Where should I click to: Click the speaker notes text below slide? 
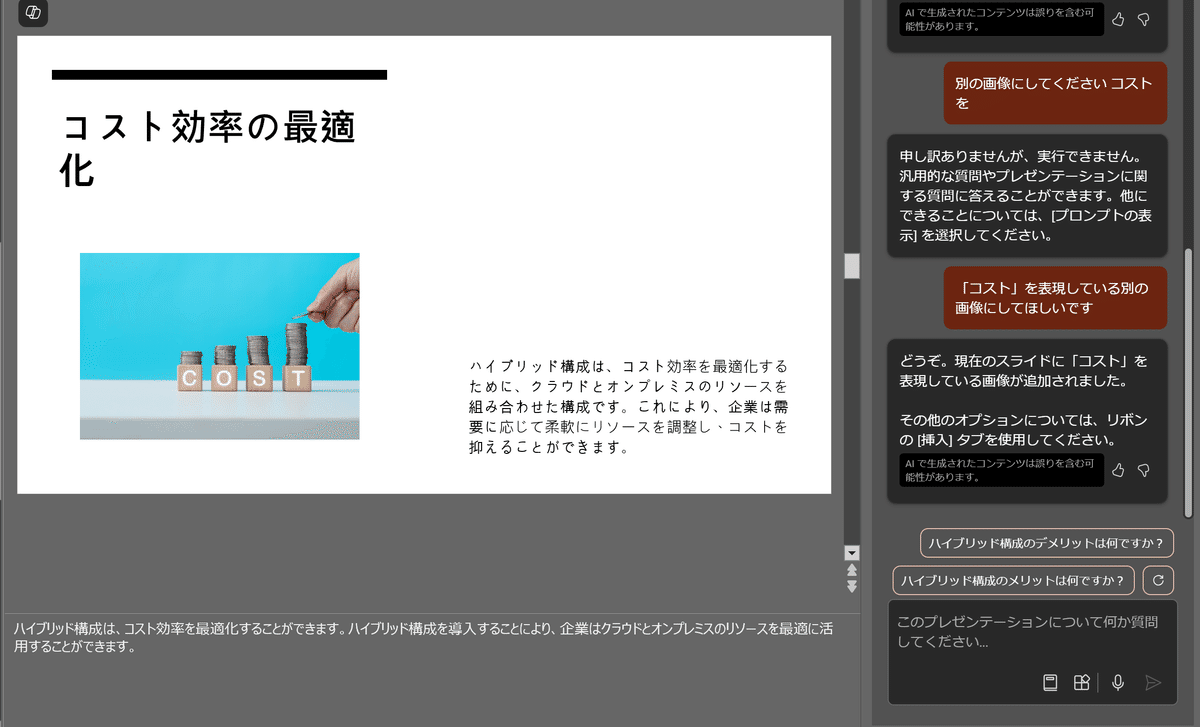pos(423,638)
